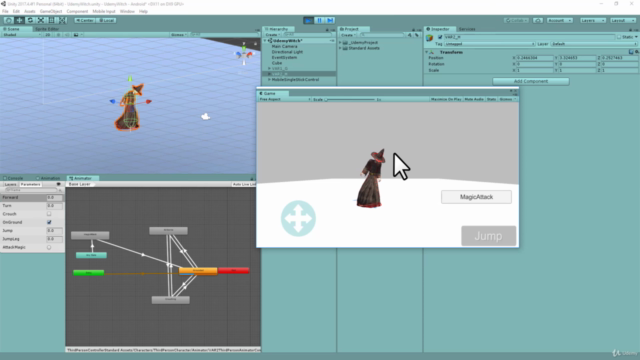
Task: Select the Scale tool in toolbar
Action: [40, 20]
